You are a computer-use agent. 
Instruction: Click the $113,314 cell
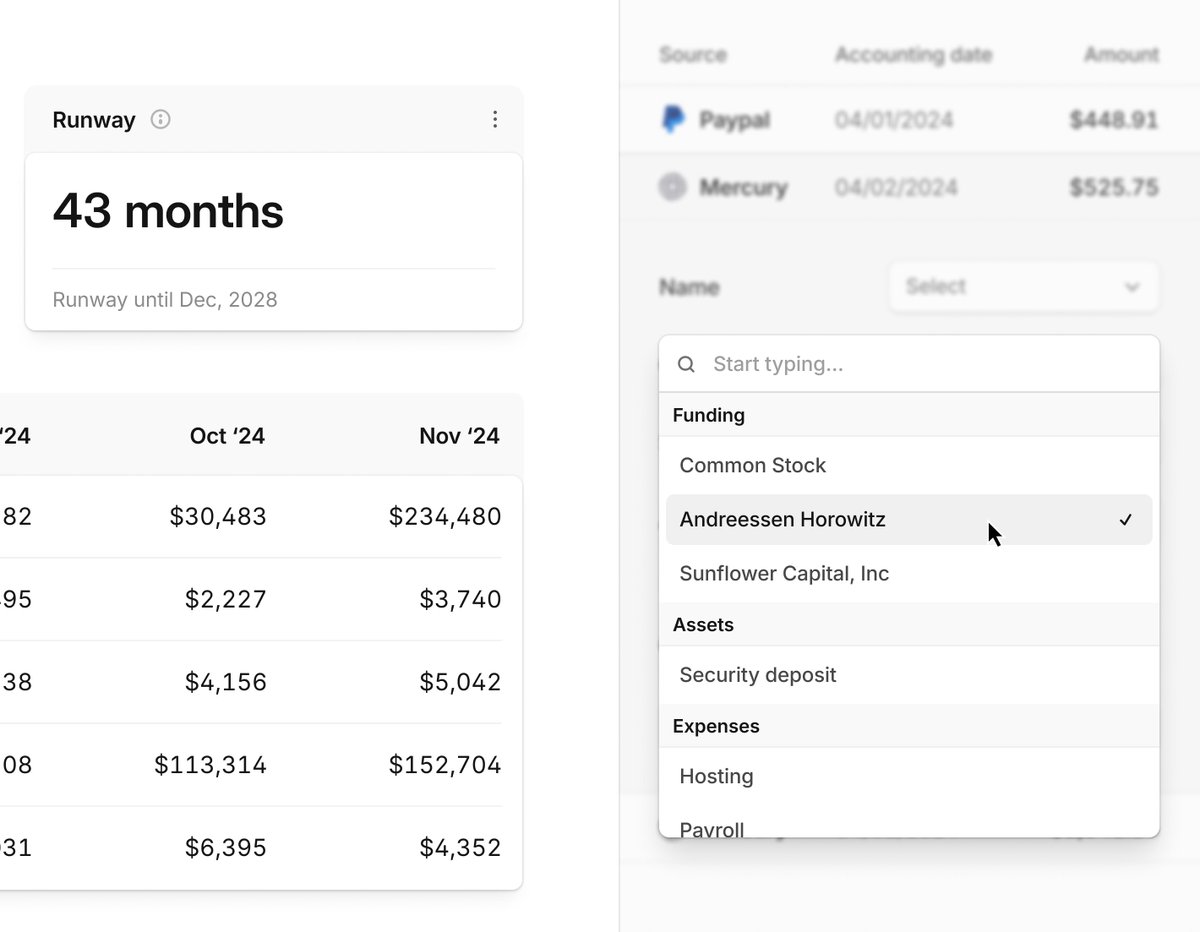click(x=211, y=766)
